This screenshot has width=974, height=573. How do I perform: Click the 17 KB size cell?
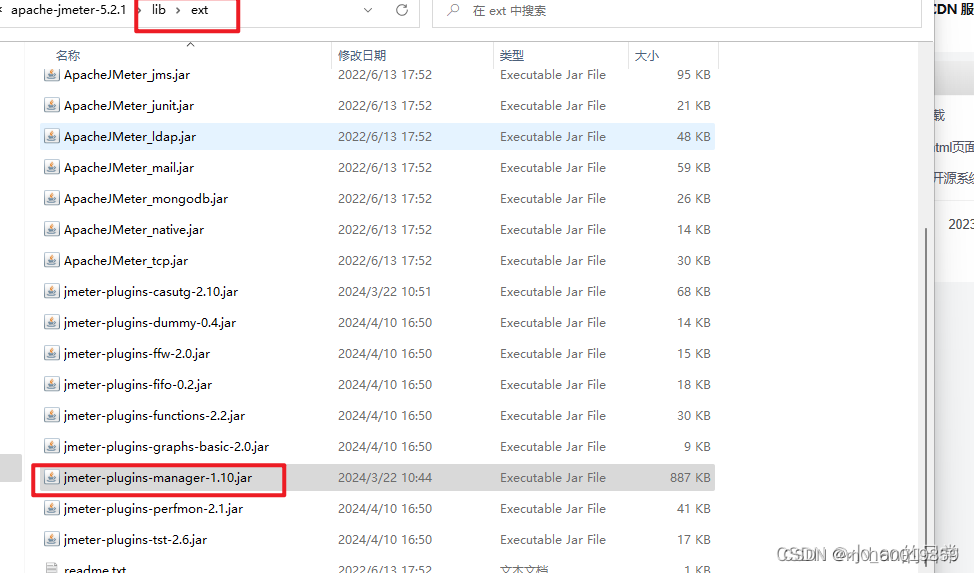click(694, 539)
